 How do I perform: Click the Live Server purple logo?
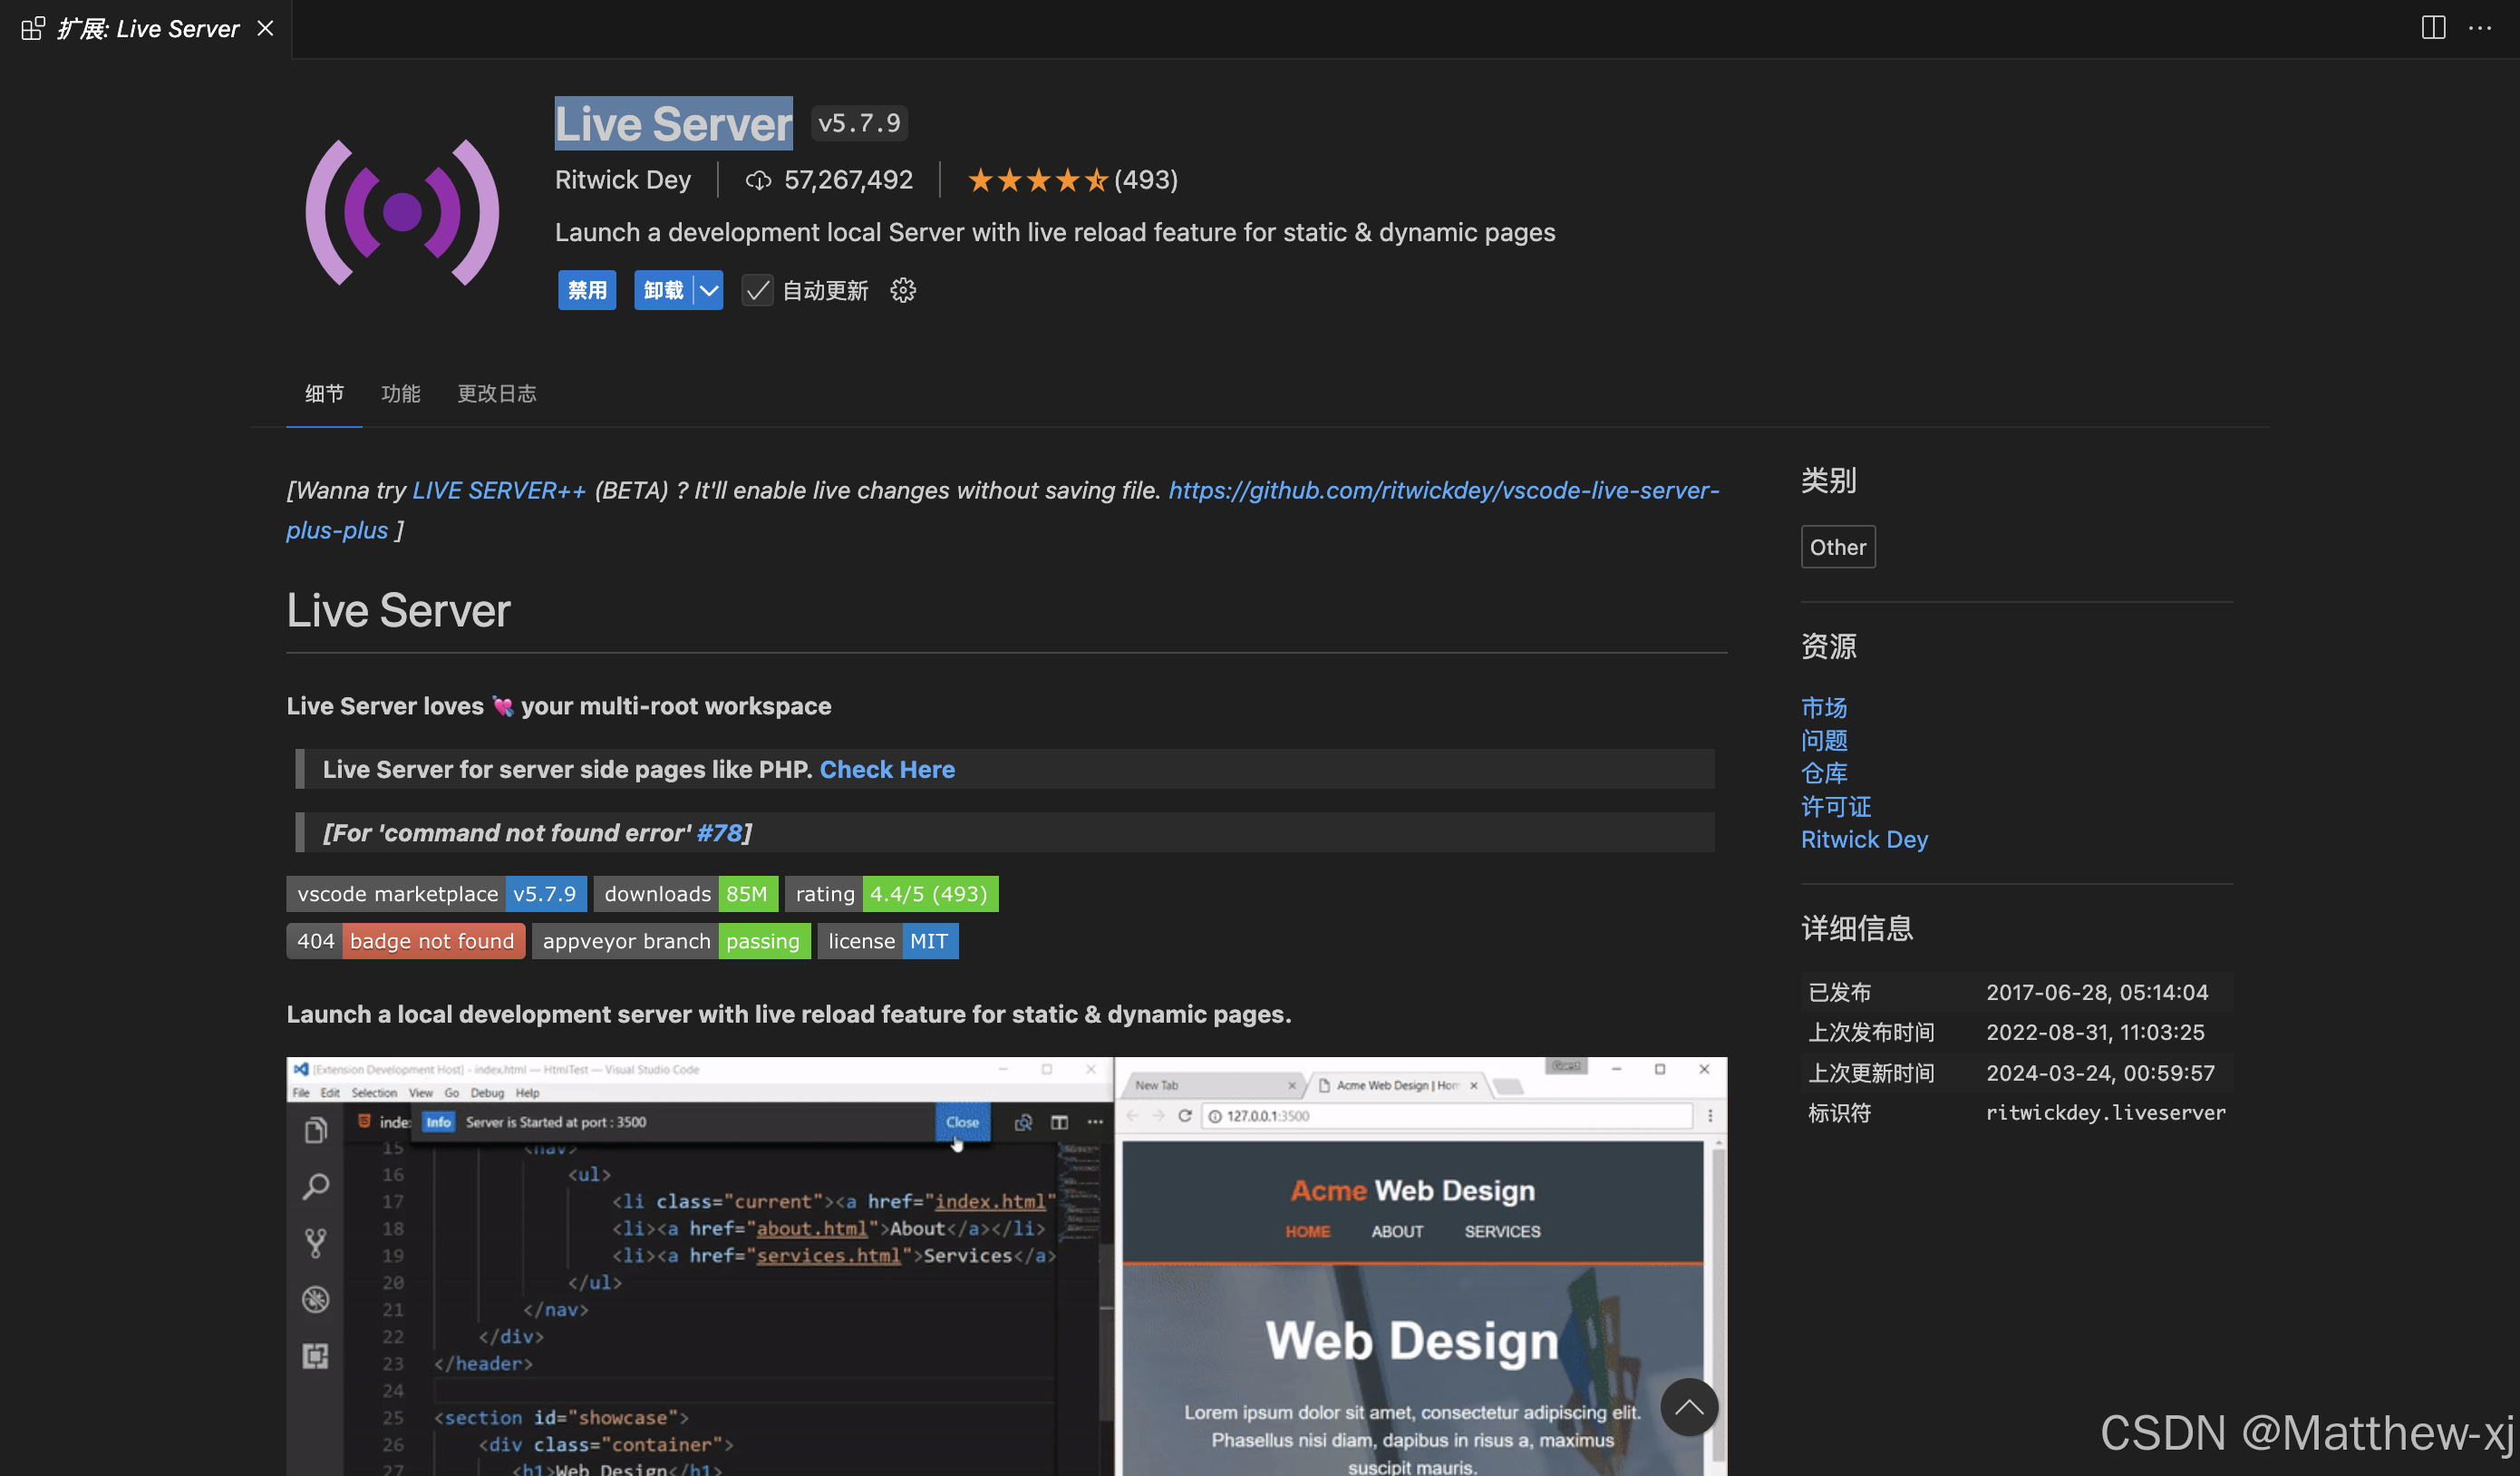click(402, 212)
